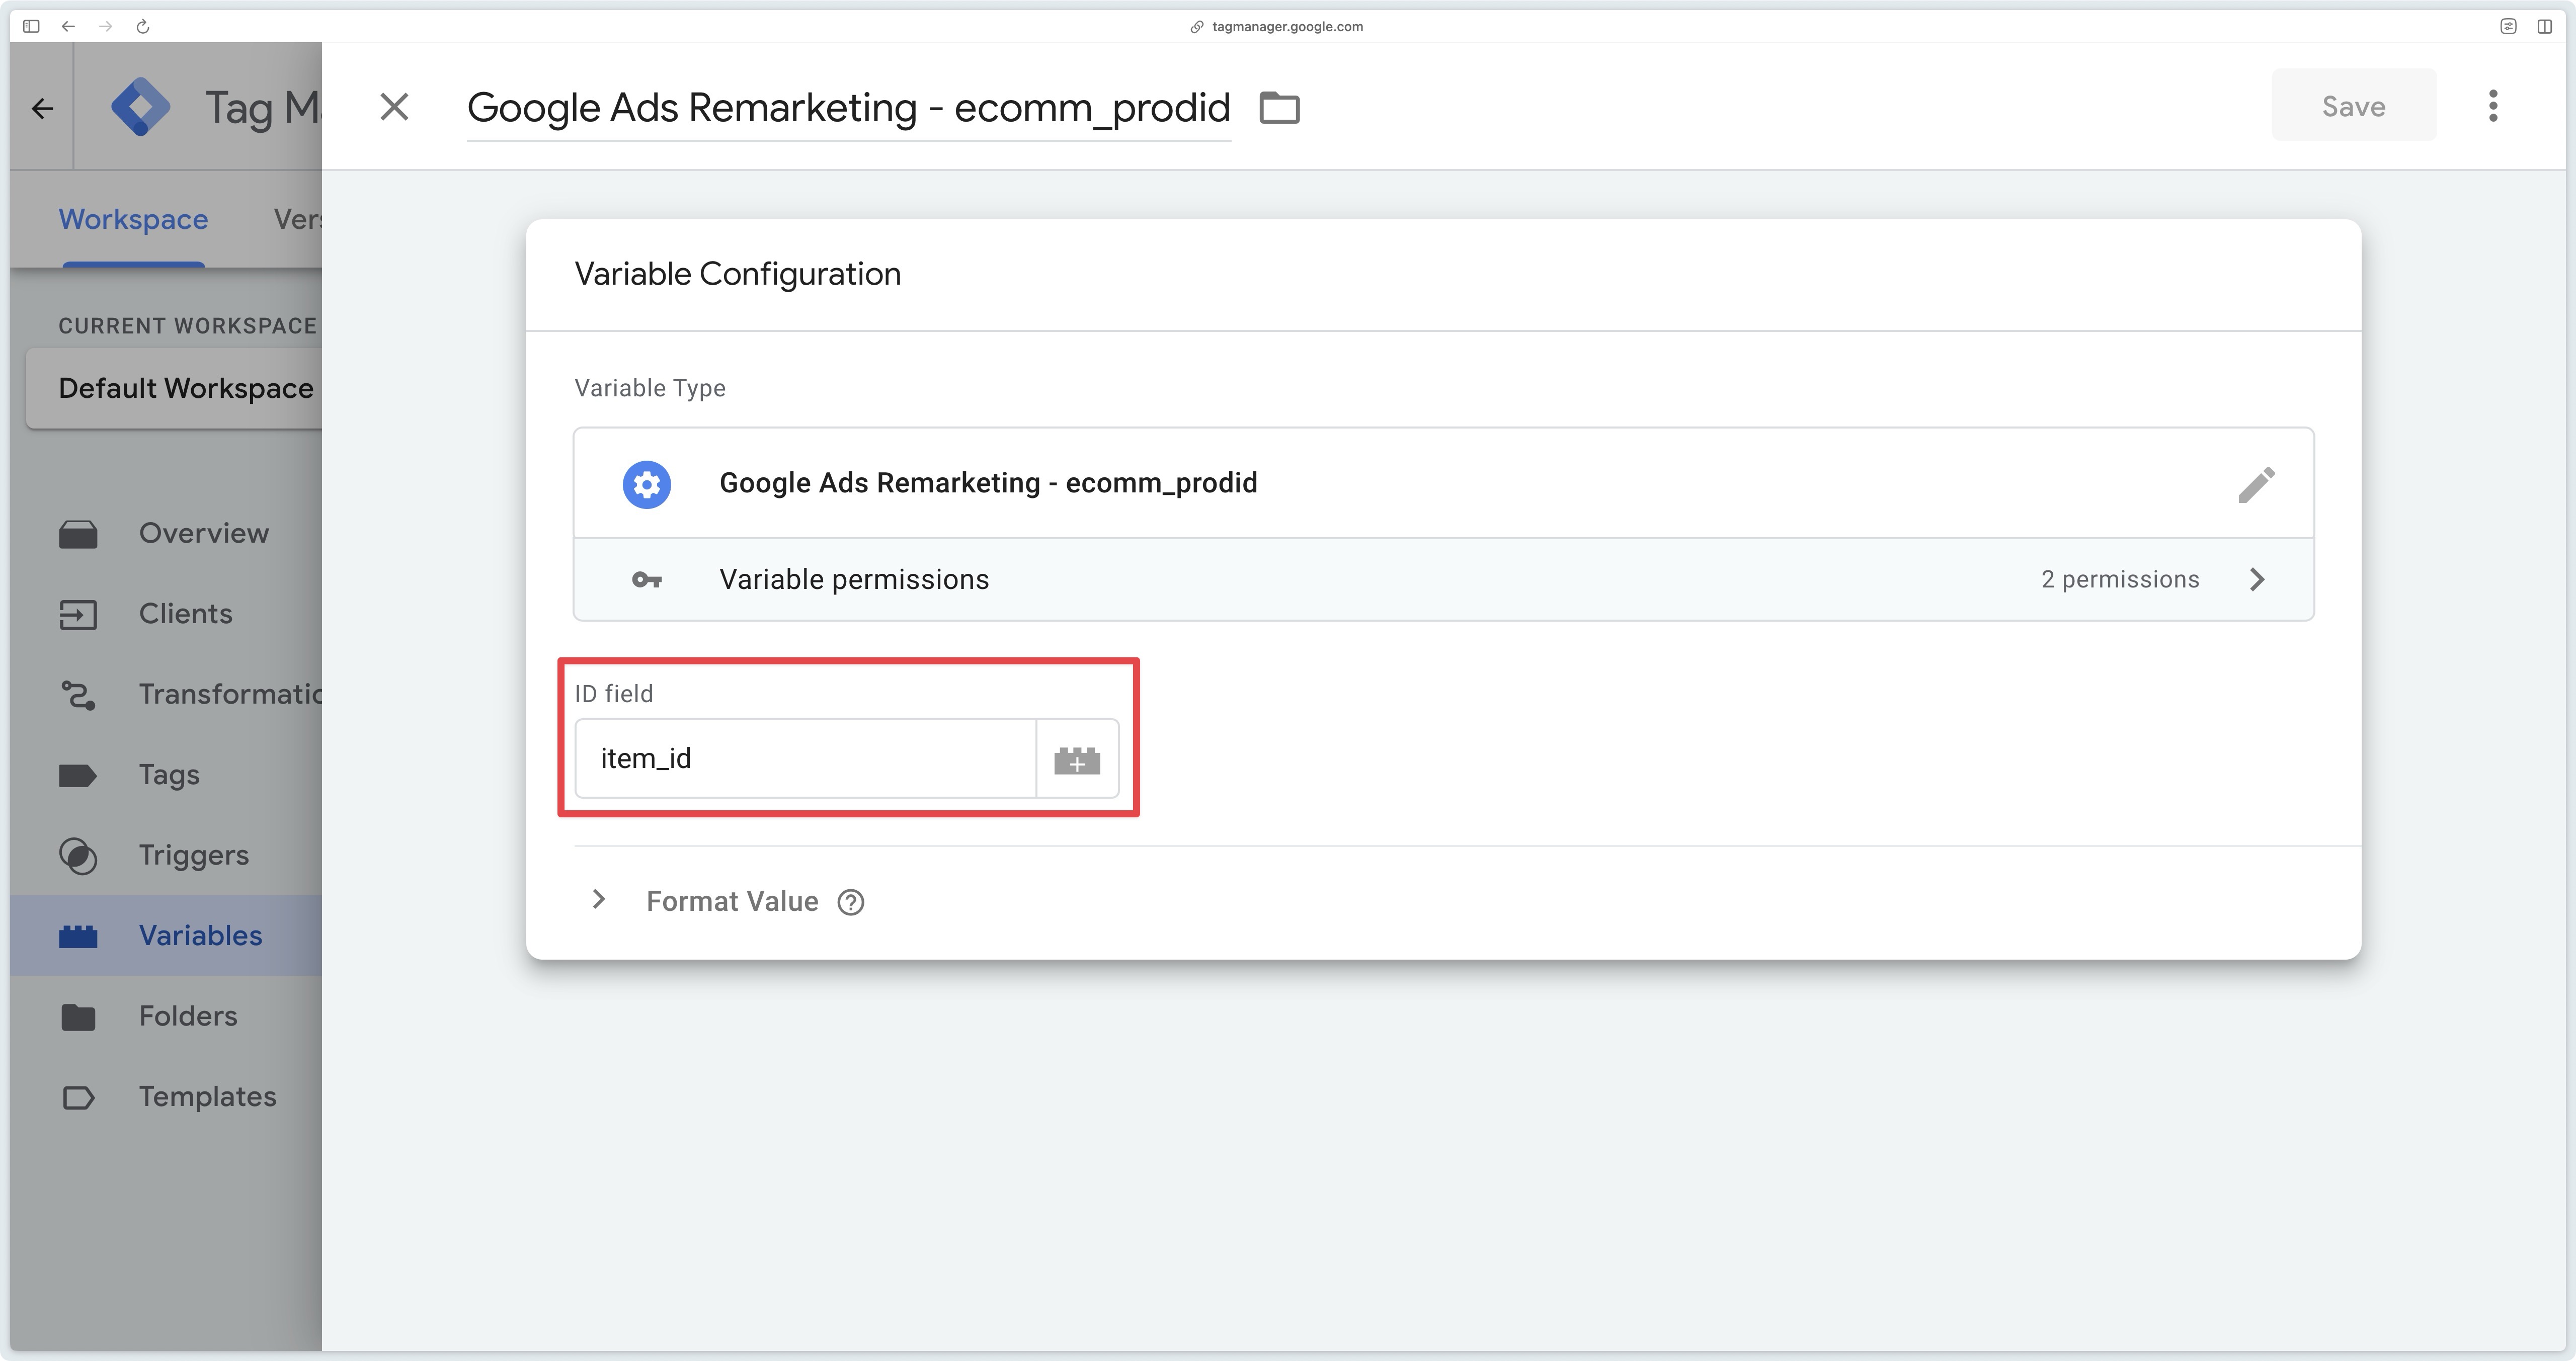This screenshot has width=2576, height=1361.
Task: Click the pencil edit variable type icon
Action: point(2256,484)
